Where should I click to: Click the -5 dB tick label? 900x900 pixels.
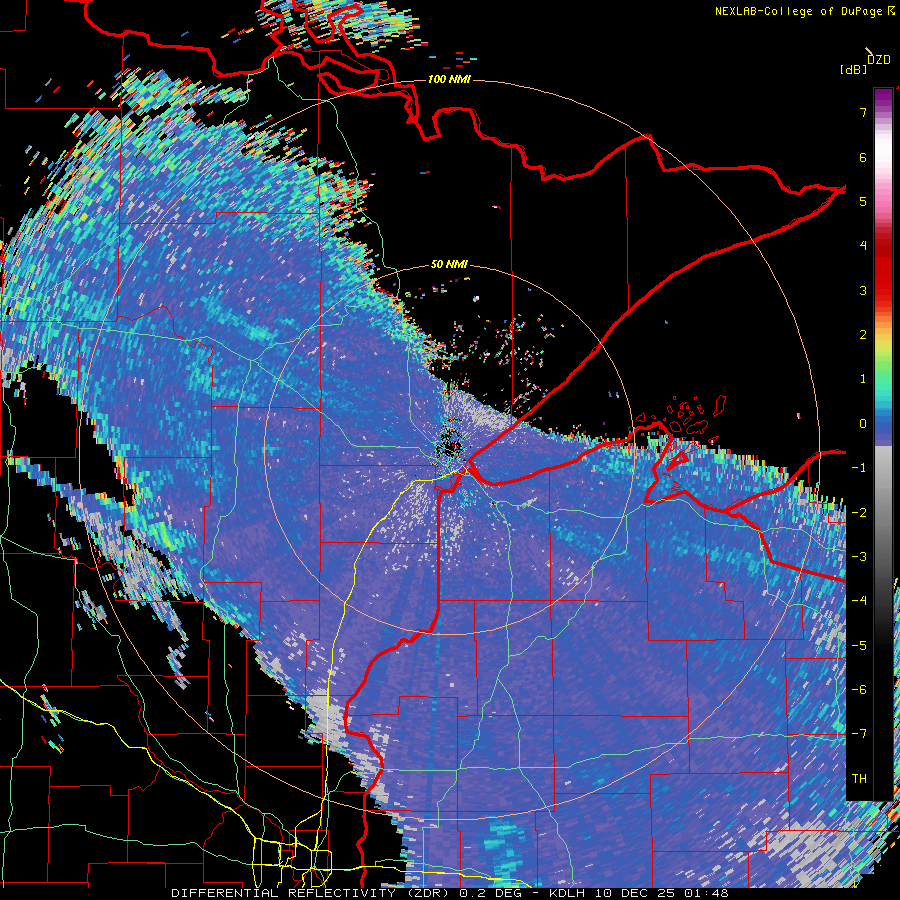859,646
